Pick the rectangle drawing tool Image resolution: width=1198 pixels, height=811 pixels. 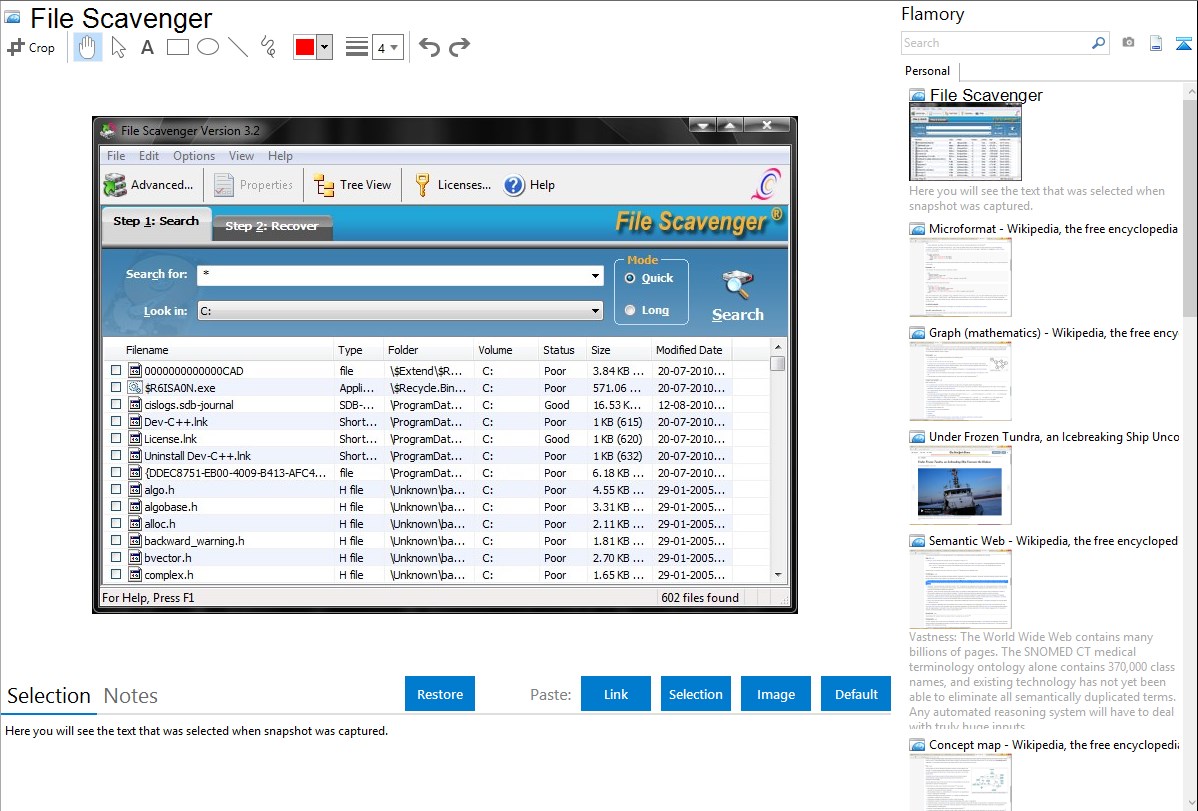pyautogui.click(x=177, y=47)
